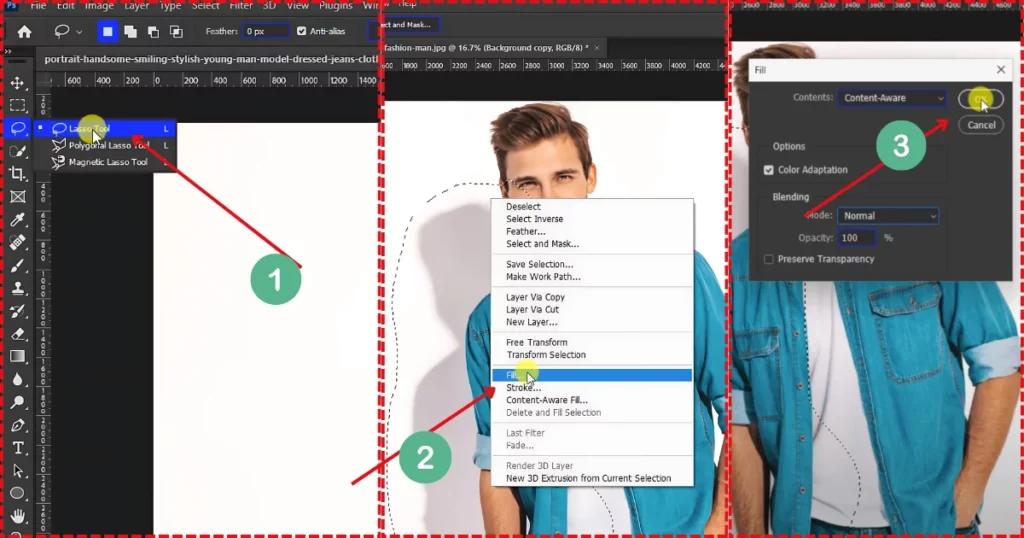Viewport: 1024px width, 538px height.
Task: Choose Fill... in the context menu
Action: (x=592, y=375)
